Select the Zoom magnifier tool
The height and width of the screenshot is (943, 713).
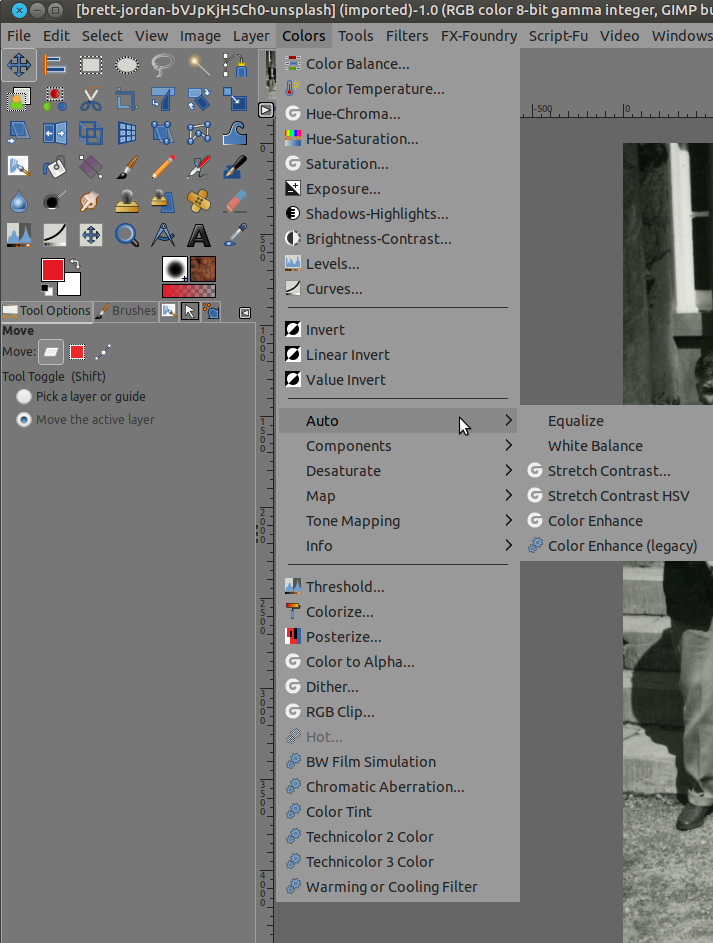click(x=126, y=235)
